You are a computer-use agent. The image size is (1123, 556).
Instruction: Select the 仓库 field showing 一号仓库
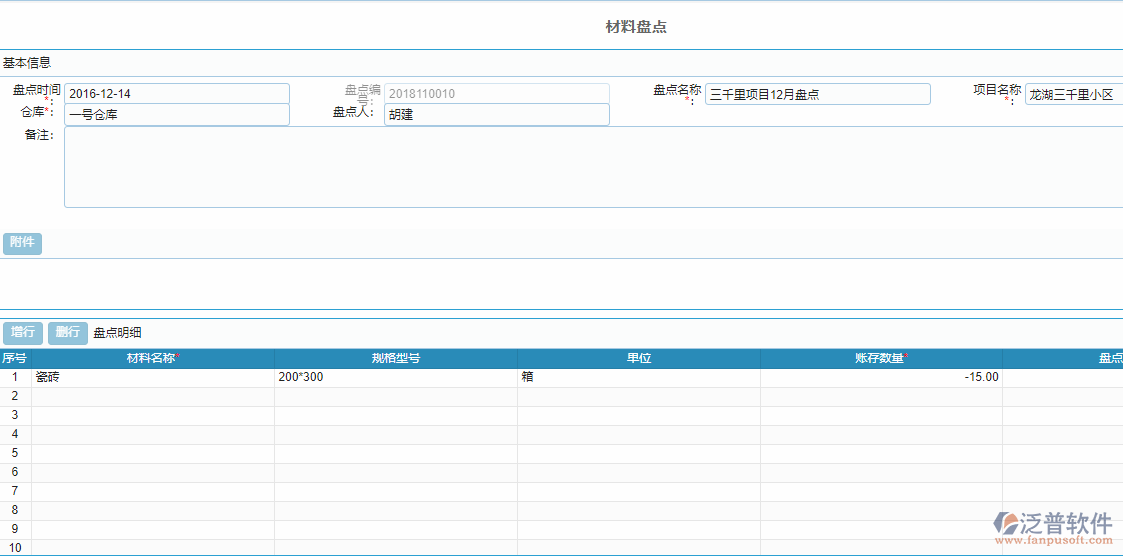point(176,115)
